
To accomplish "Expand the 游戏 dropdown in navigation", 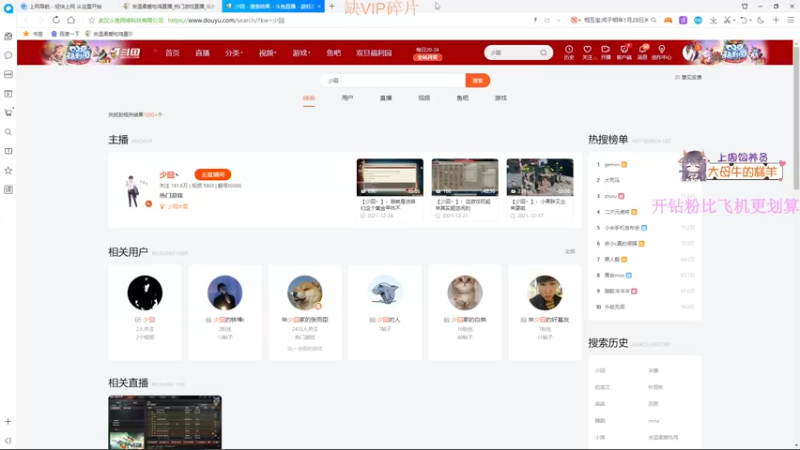I will pyautogui.click(x=301, y=53).
